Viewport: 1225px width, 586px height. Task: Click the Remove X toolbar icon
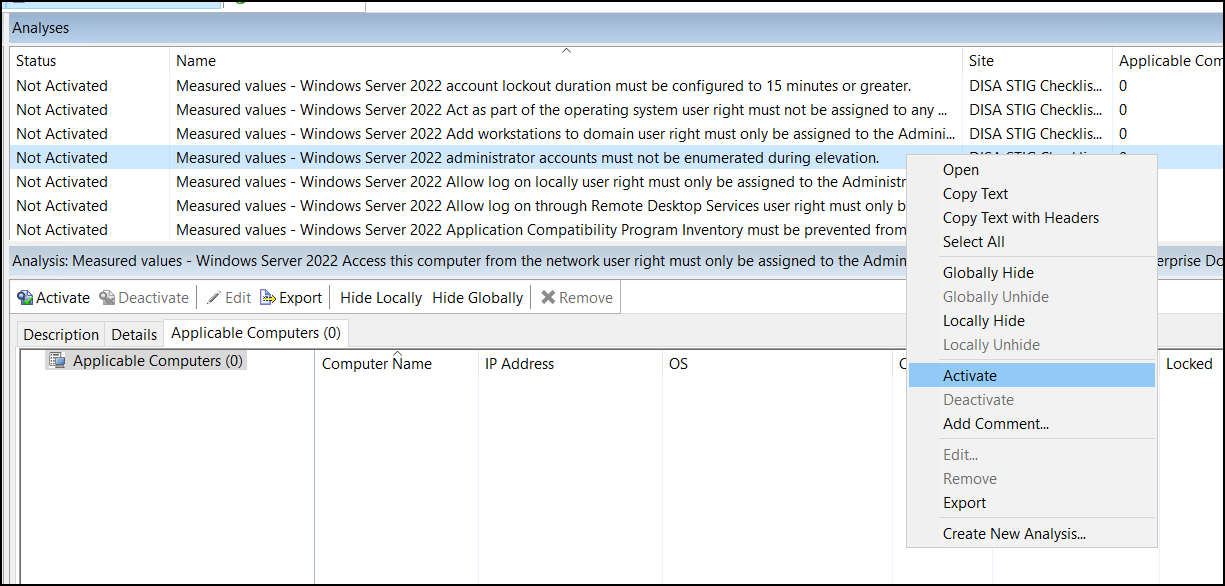point(550,297)
